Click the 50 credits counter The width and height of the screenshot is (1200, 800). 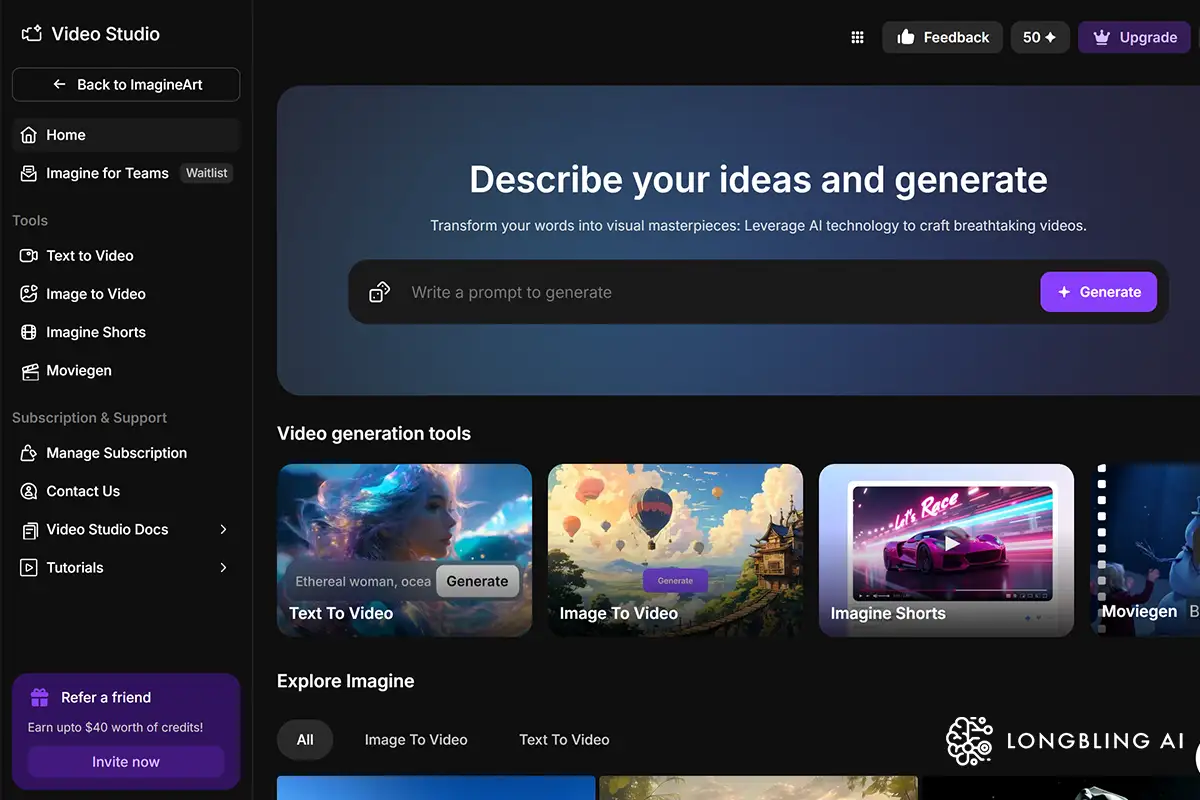click(x=1040, y=37)
